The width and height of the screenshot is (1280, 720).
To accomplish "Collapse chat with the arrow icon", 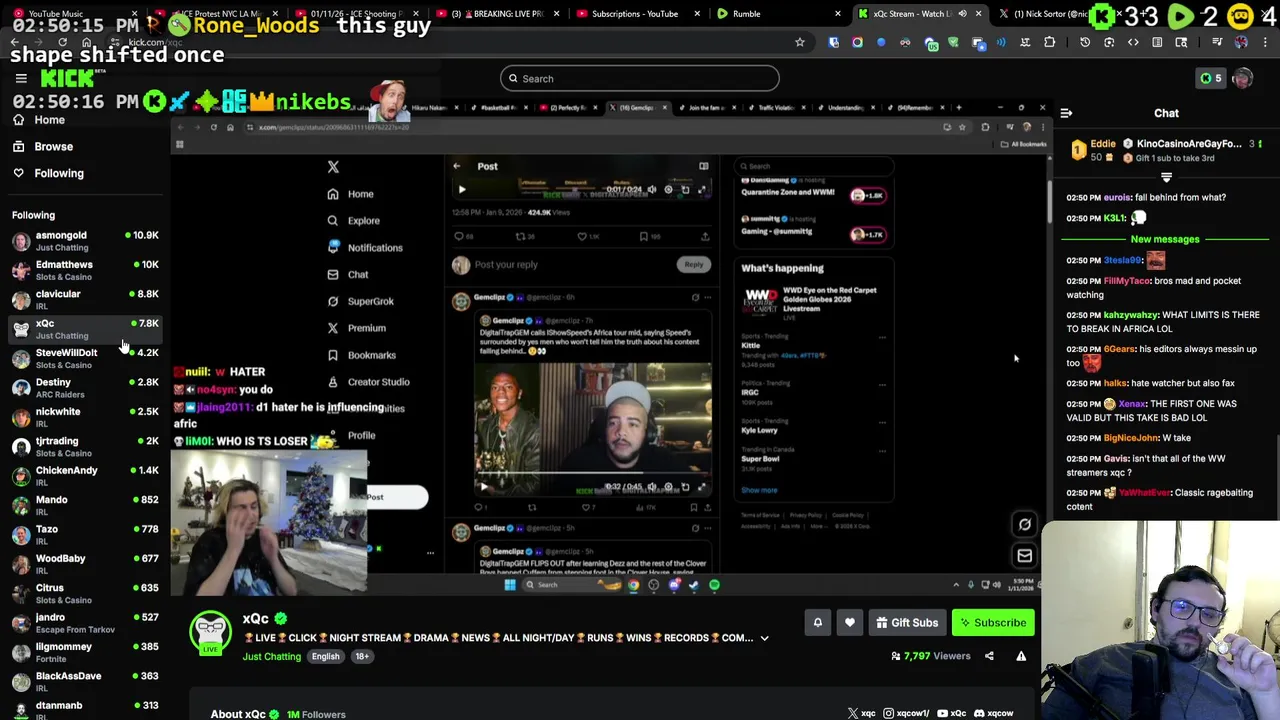I will pyautogui.click(x=1066, y=113).
